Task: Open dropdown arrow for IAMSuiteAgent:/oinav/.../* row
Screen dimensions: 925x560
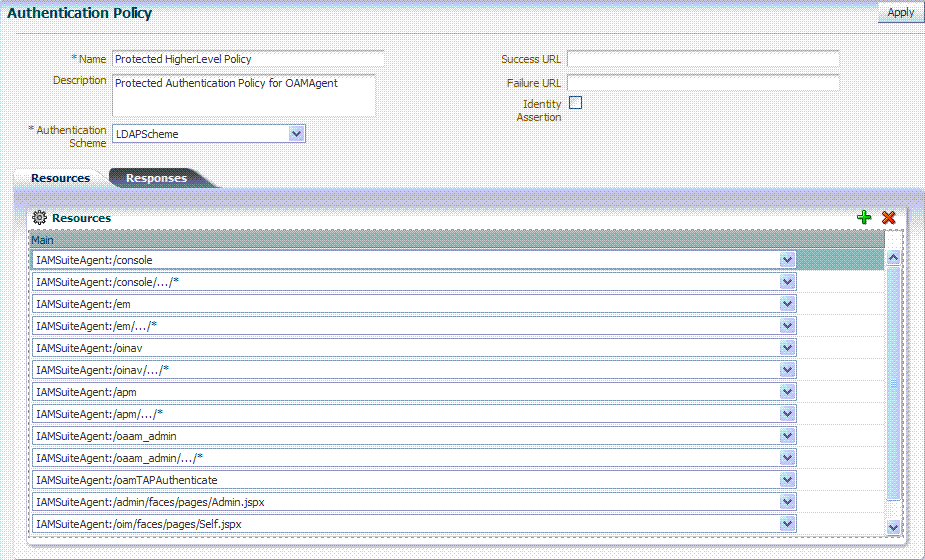Action: [787, 370]
